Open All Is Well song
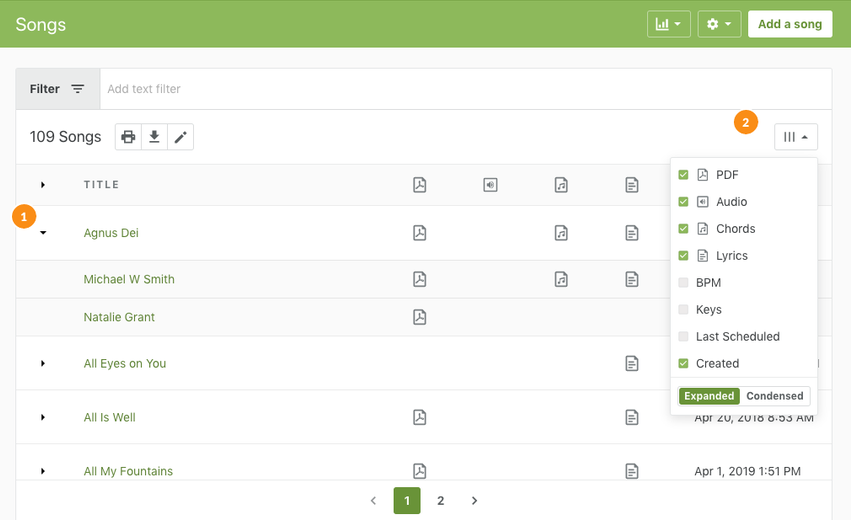This screenshot has width=851, height=520. [x=110, y=417]
